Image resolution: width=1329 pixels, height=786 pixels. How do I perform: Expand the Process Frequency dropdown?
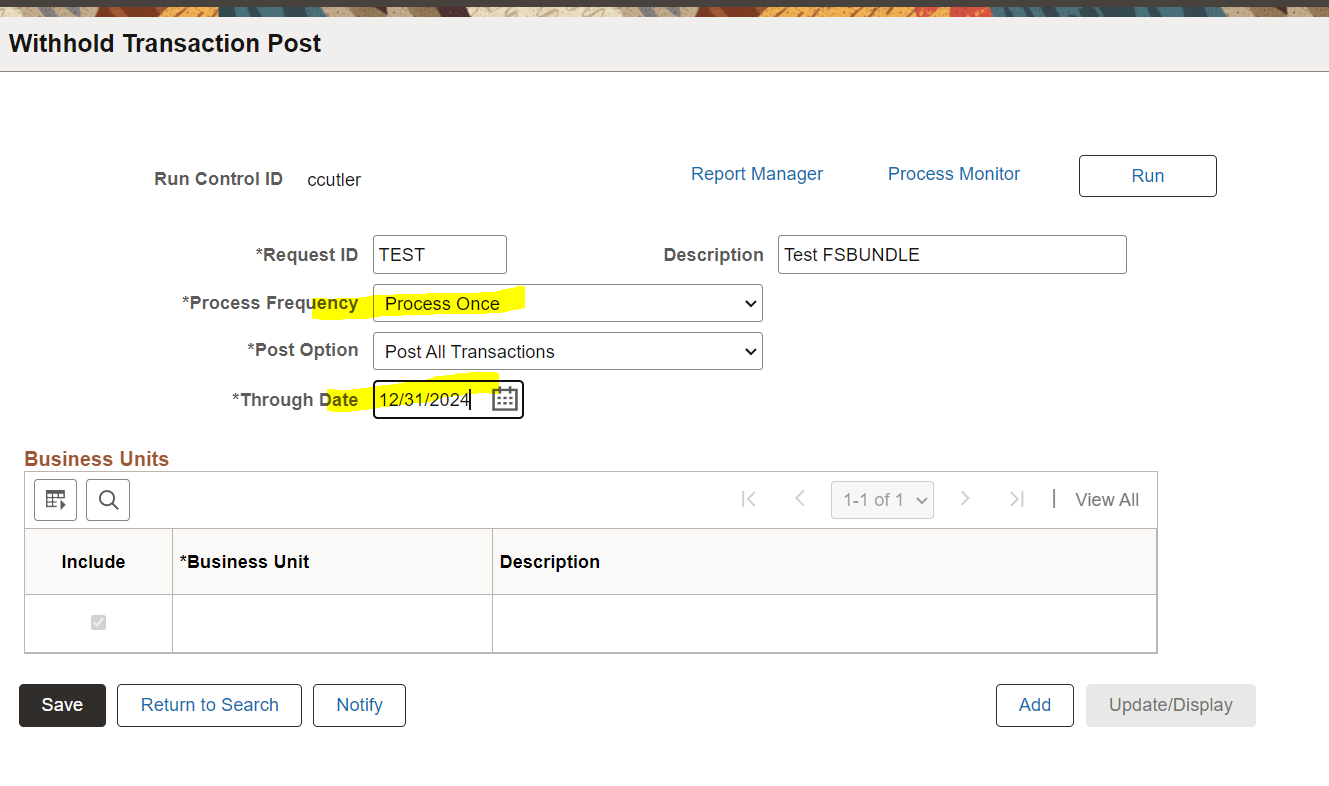pyautogui.click(x=567, y=303)
